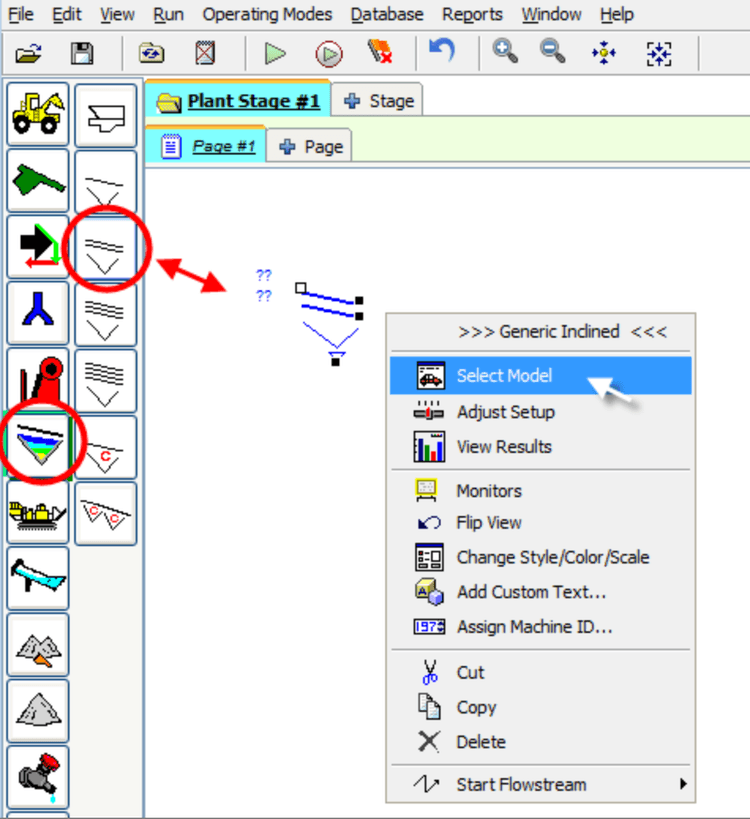Screen dimensions: 750x819
Task: Pick the blue splitter Y icon
Action: 38,312
